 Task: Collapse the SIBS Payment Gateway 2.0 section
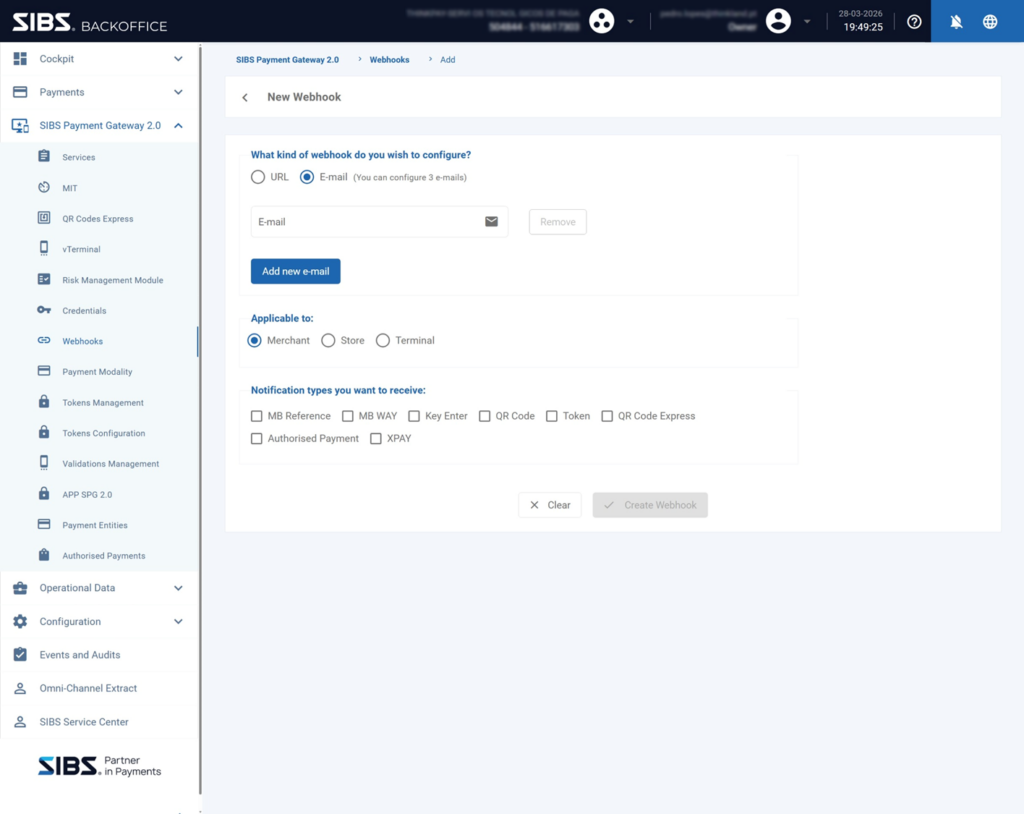point(178,126)
